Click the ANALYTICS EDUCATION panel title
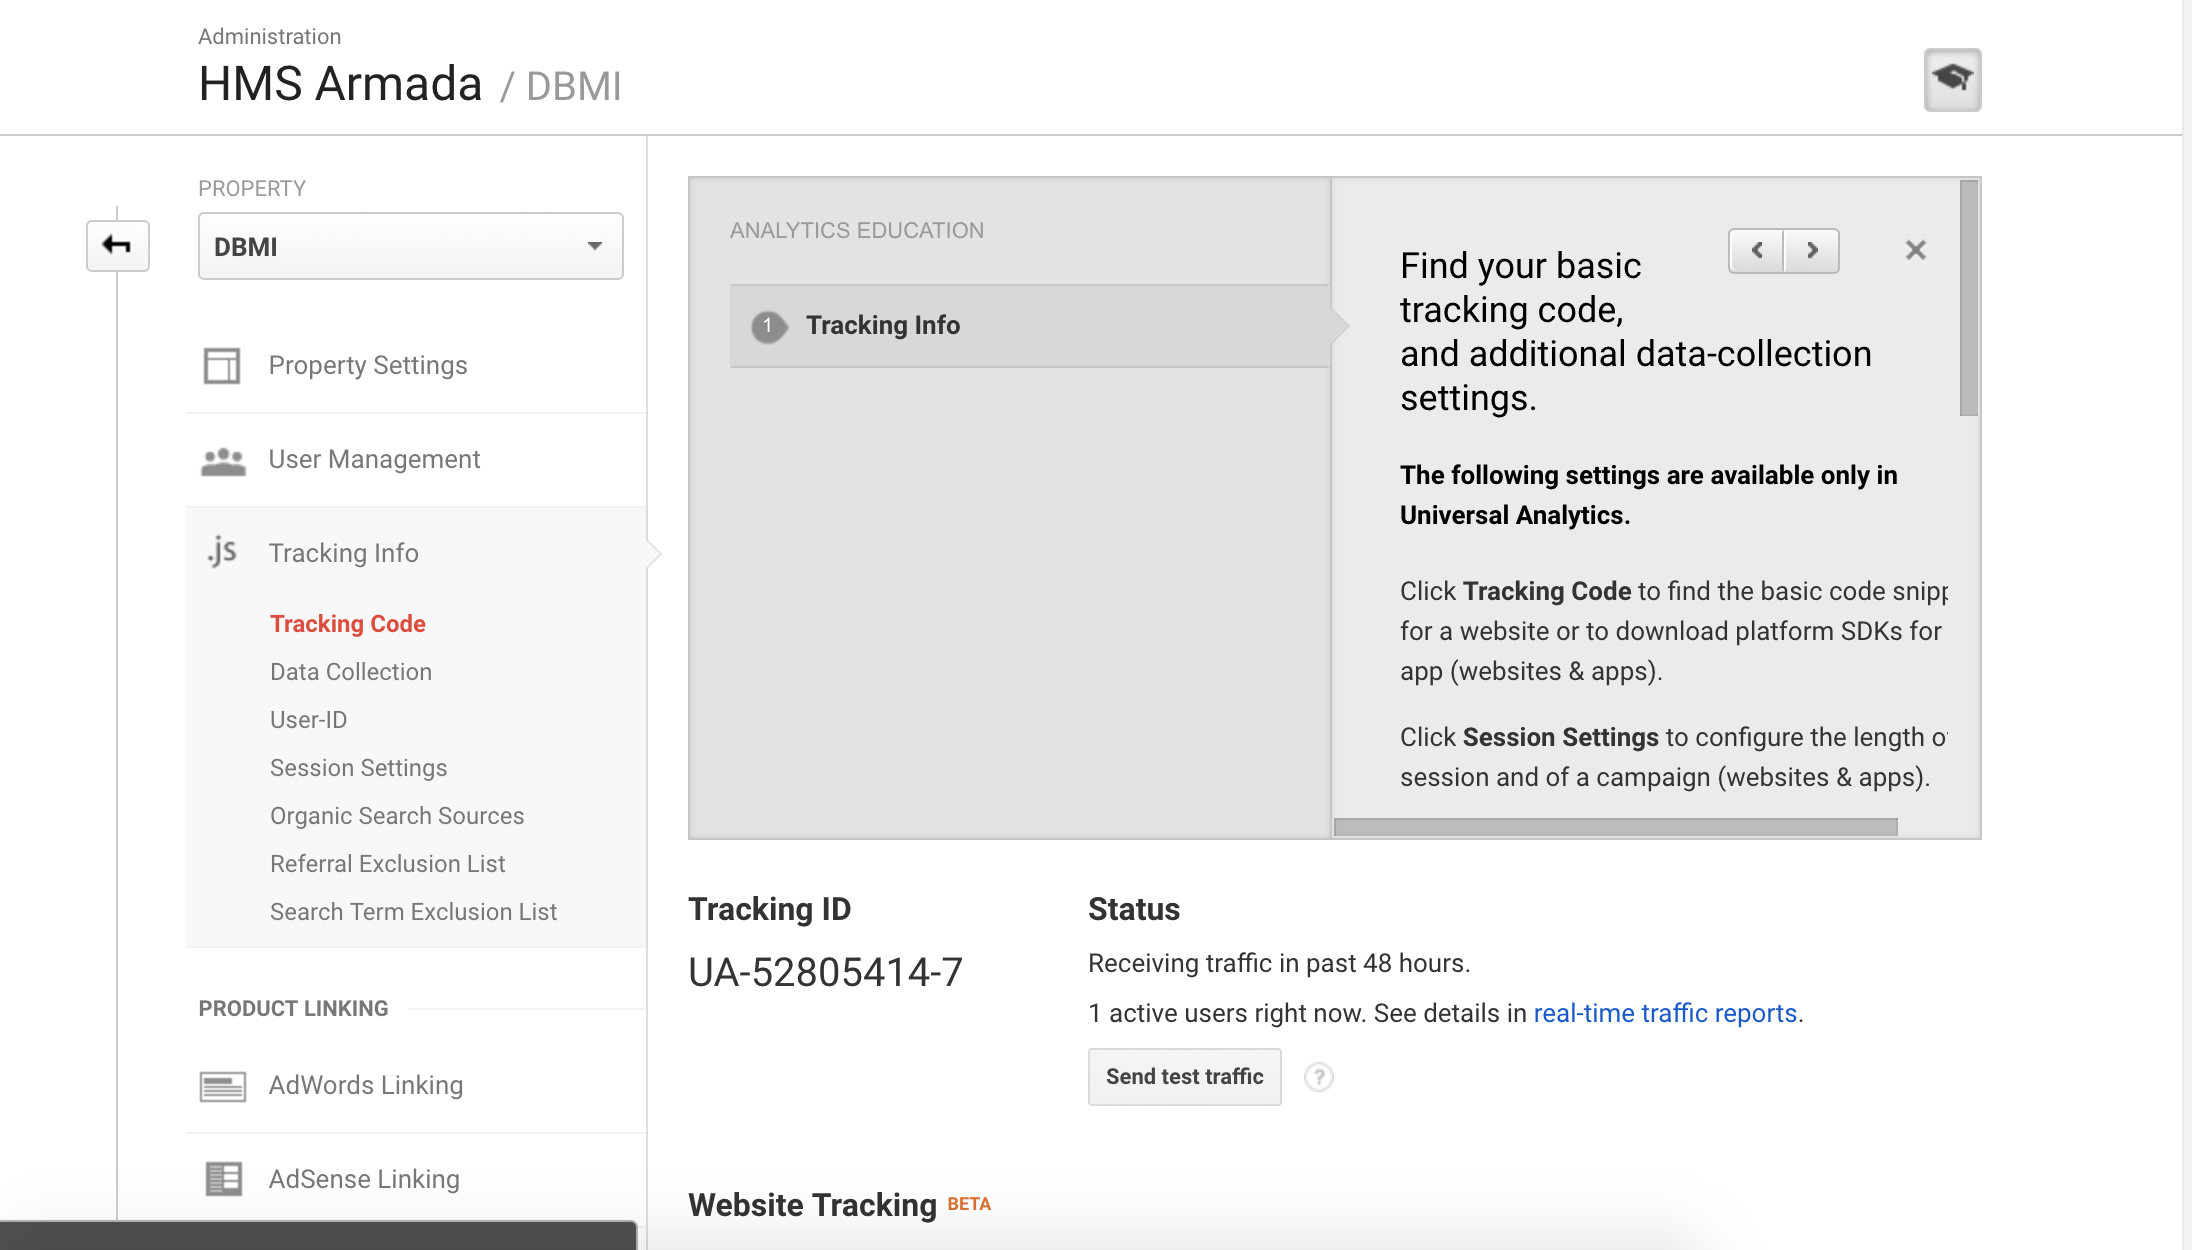2192x1250 pixels. tap(857, 230)
